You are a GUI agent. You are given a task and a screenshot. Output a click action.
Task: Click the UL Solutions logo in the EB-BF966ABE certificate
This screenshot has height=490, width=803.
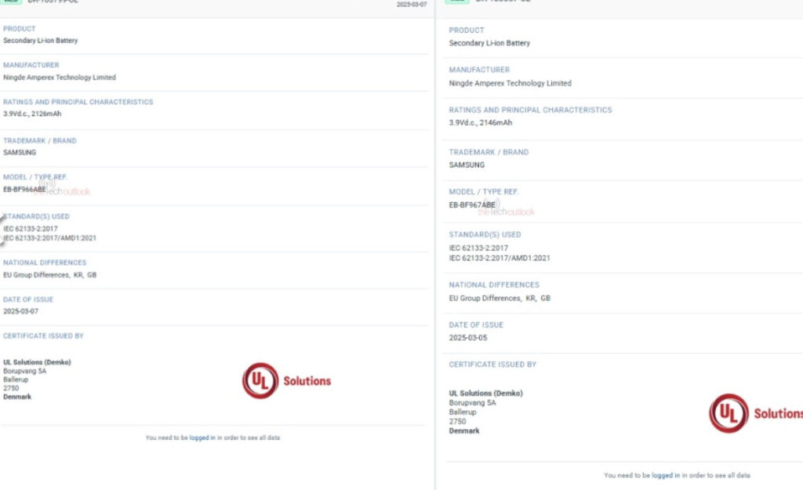pos(286,380)
